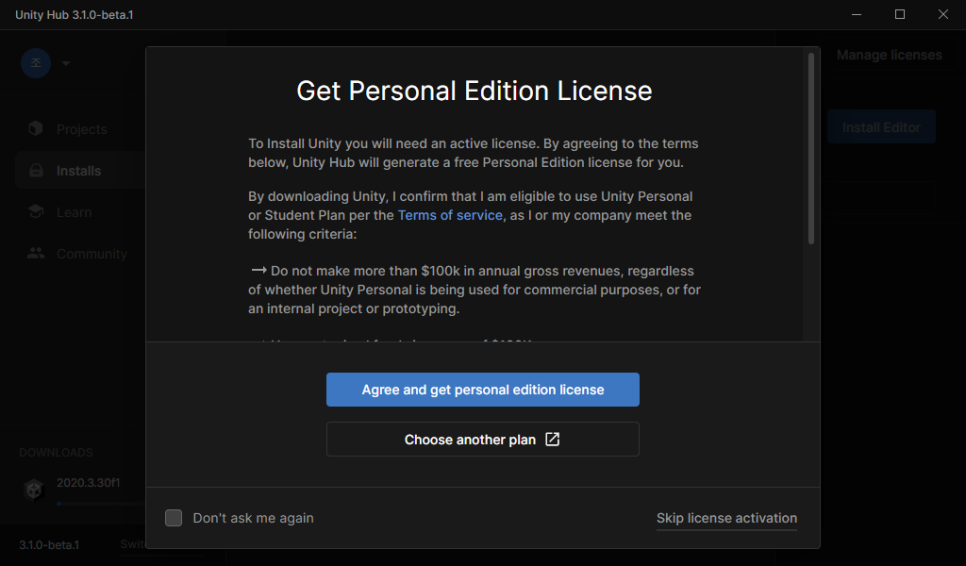Go to Projects in sidebar

tap(81, 129)
